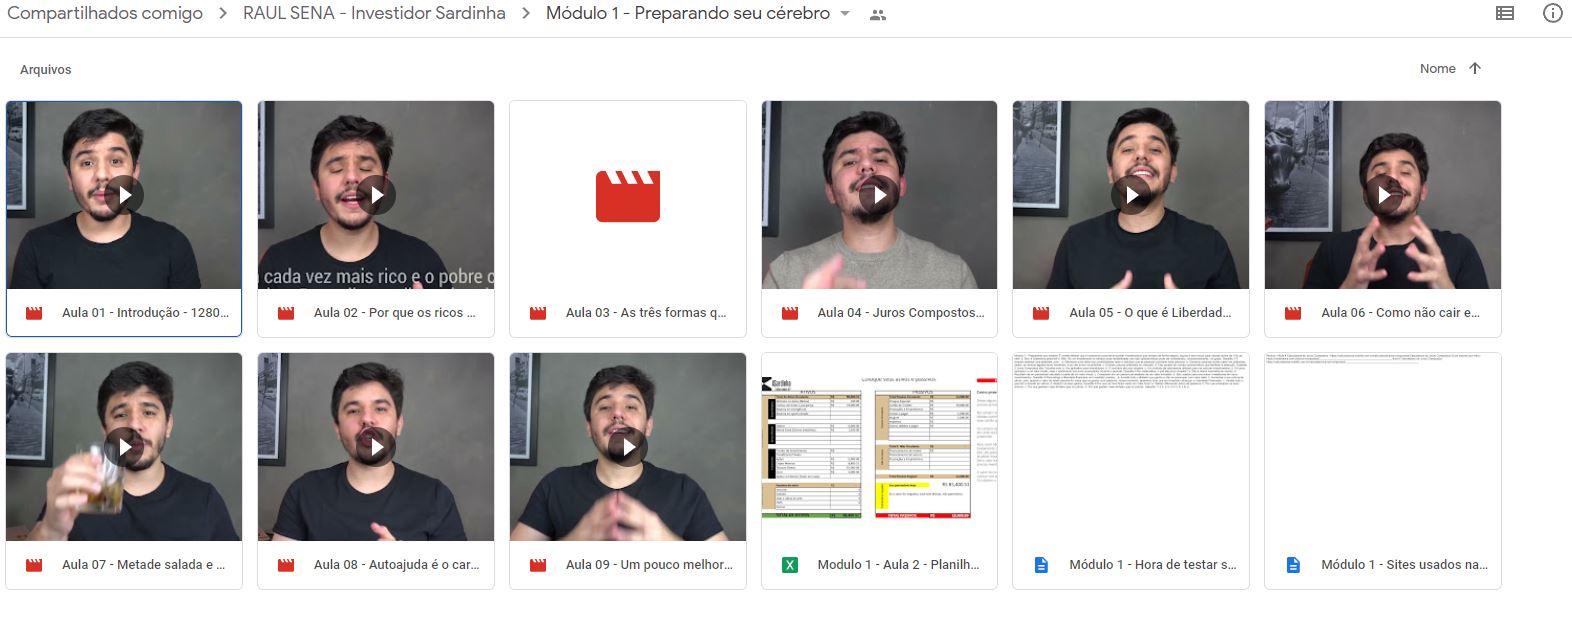Viewport: 1572px width, 622px height.
Task: Navigate to Compartilhados comigo breadcrumb
Action: point(105,14)
